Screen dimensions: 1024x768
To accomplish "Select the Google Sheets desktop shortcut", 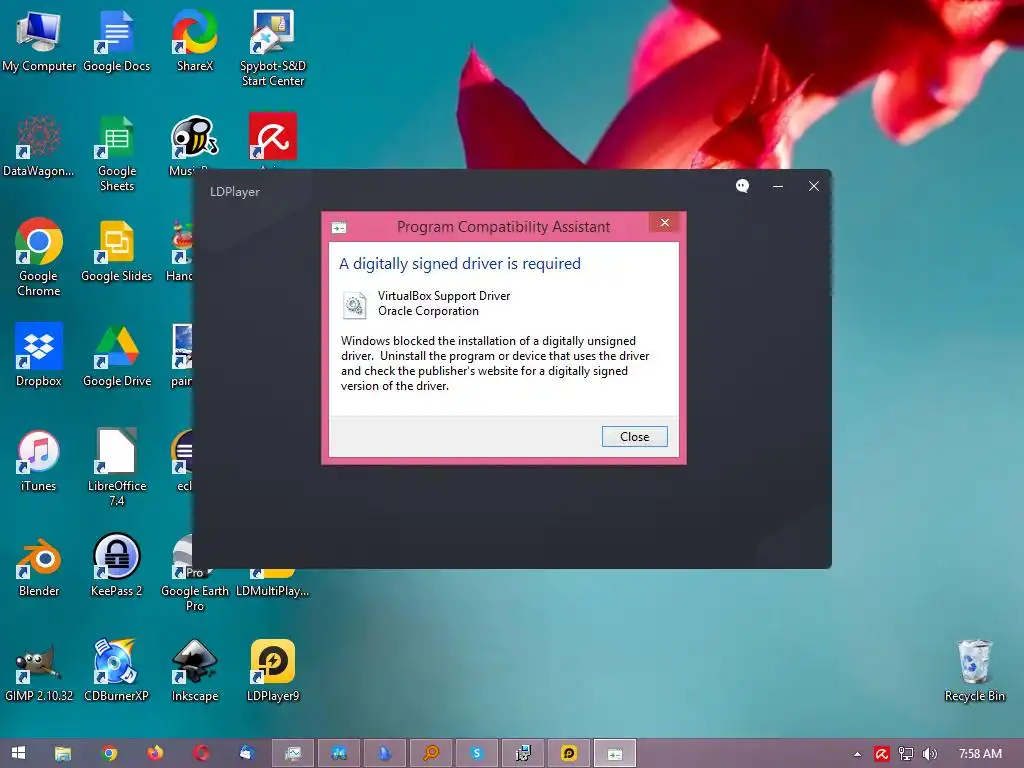I will coord(116,153).
